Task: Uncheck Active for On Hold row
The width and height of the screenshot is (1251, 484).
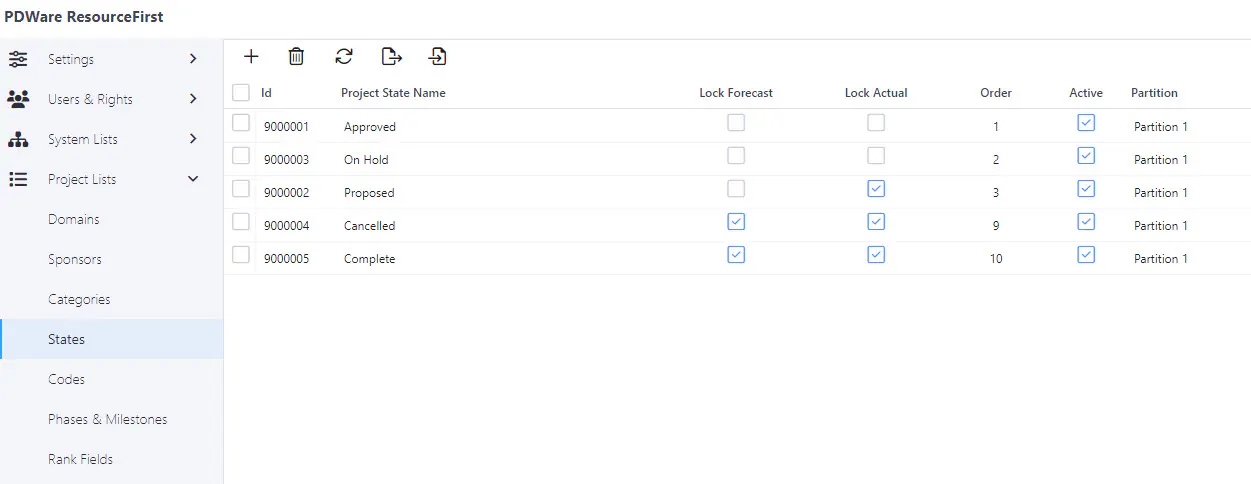Action: coord(1086,156)
